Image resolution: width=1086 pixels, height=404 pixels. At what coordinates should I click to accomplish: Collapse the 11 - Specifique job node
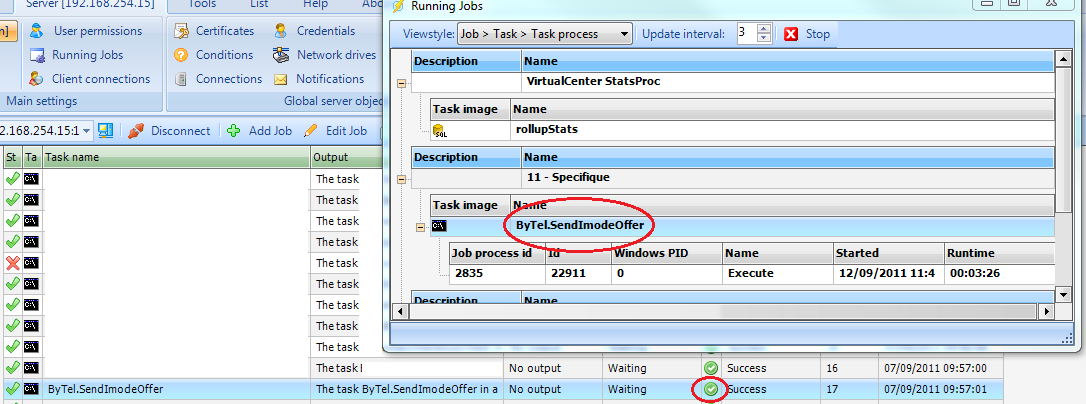[402, 180]
